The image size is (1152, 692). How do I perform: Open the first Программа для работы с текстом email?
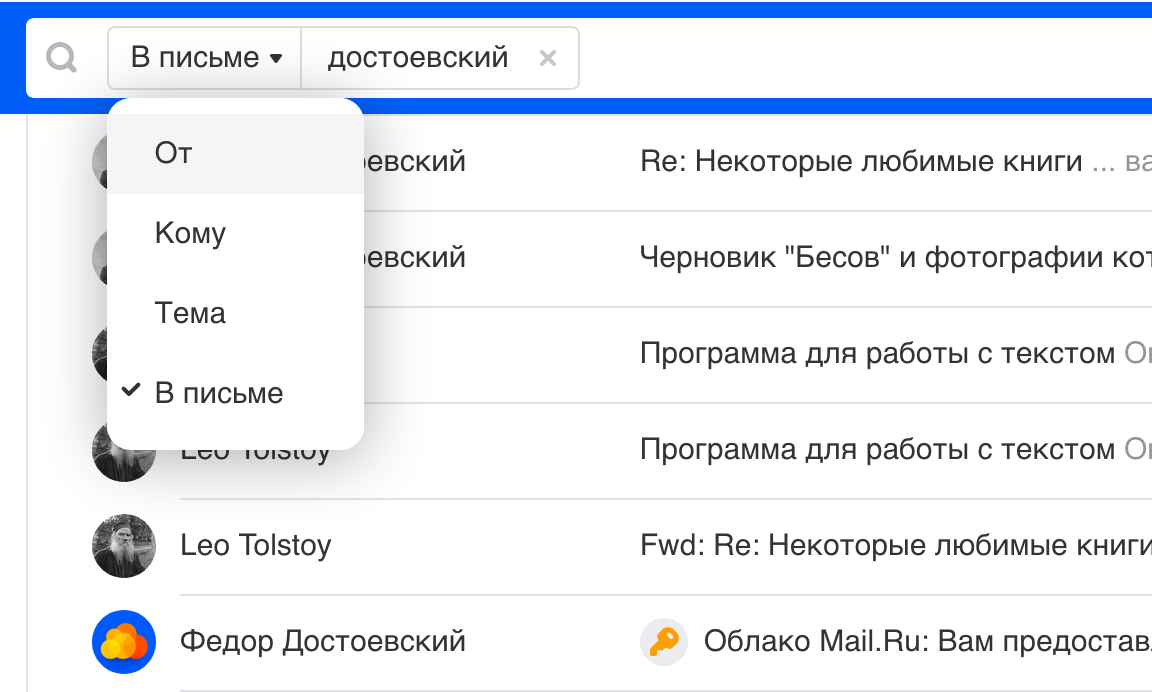click(x=878, y=353)
